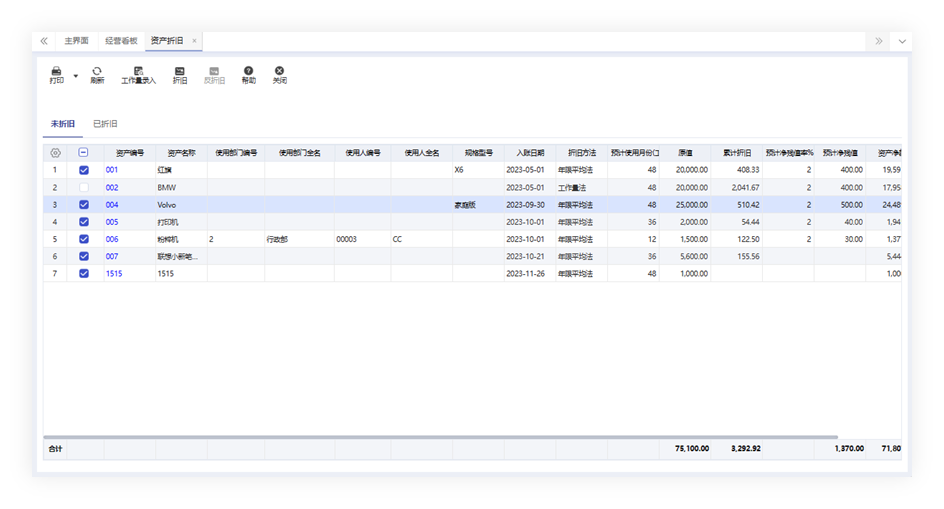This screenshot has width=944, height=509.
Task: Open asset number link 006
Action: [112, 239]
